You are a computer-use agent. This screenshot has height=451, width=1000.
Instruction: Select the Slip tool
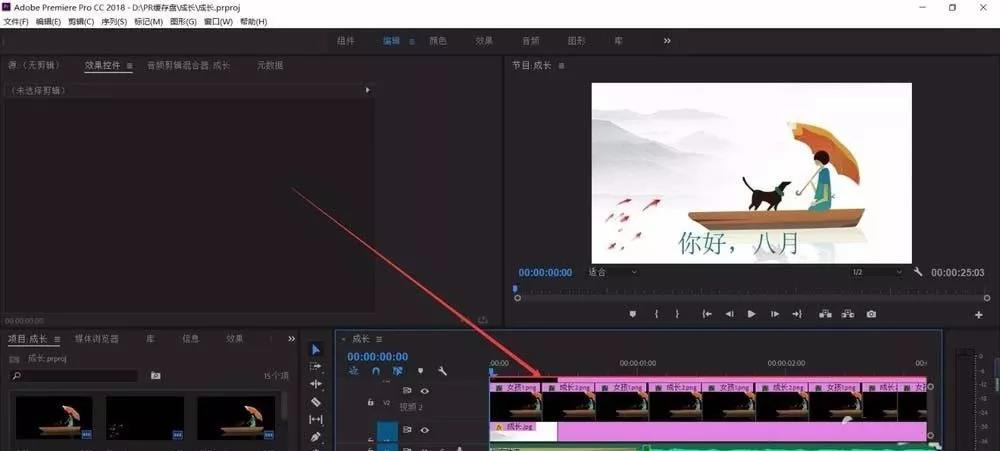tap(316, 419)
